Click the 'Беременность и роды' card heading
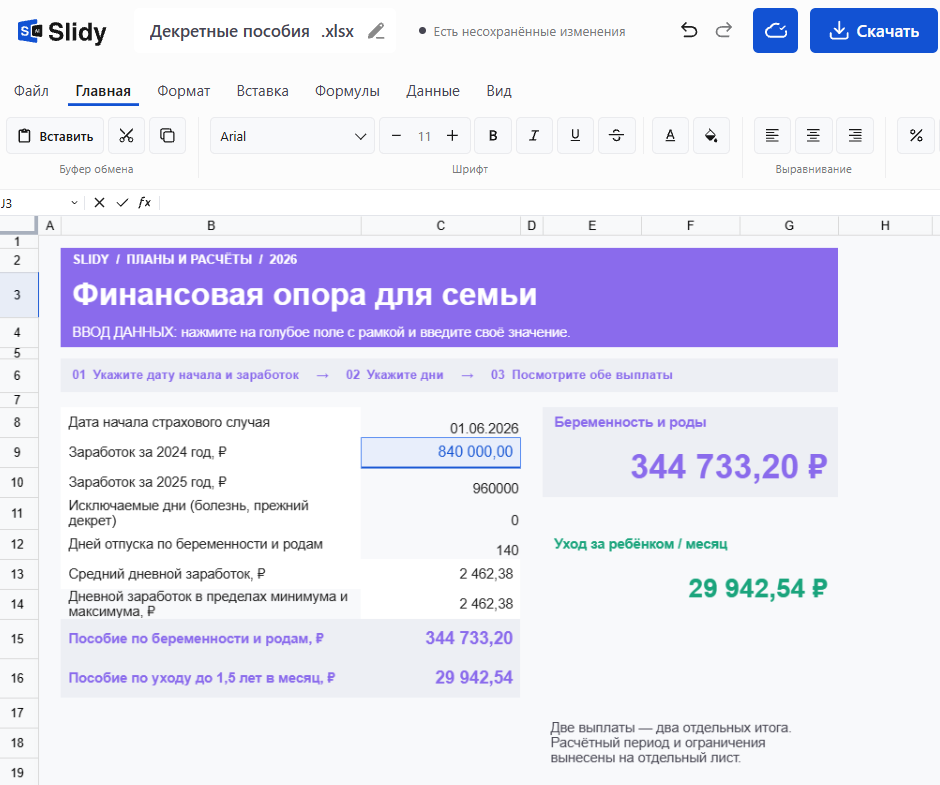Viewport: 940px width, 785px height. point(630,422)
